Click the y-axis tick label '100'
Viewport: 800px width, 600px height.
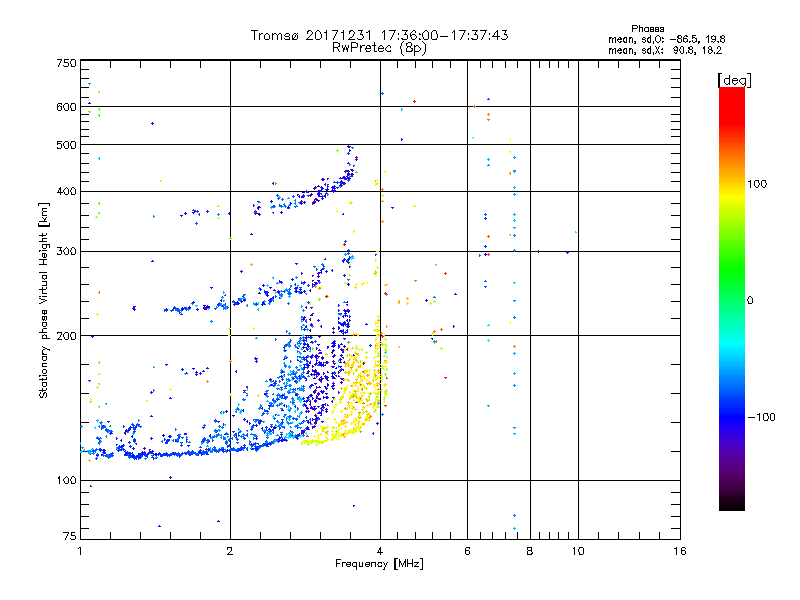coord(66,481)
